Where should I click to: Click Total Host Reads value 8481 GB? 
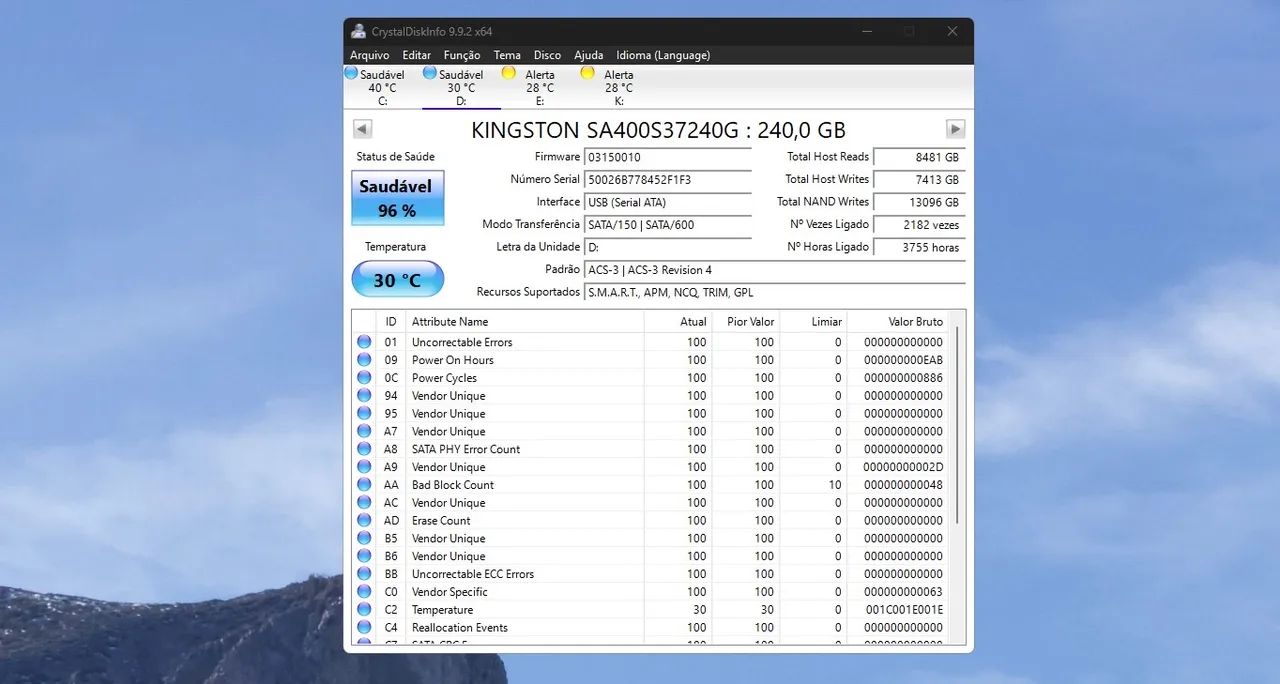tap(918, 157)
